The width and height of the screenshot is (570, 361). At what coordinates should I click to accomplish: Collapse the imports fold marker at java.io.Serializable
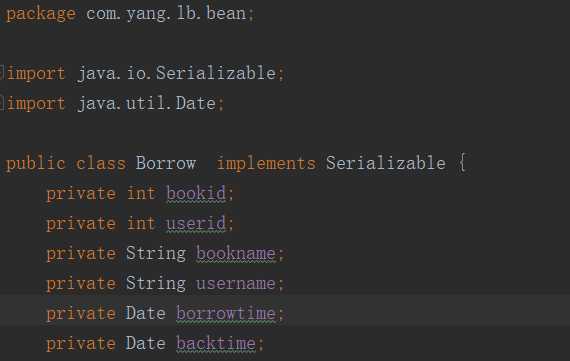(x=2, y=72)
